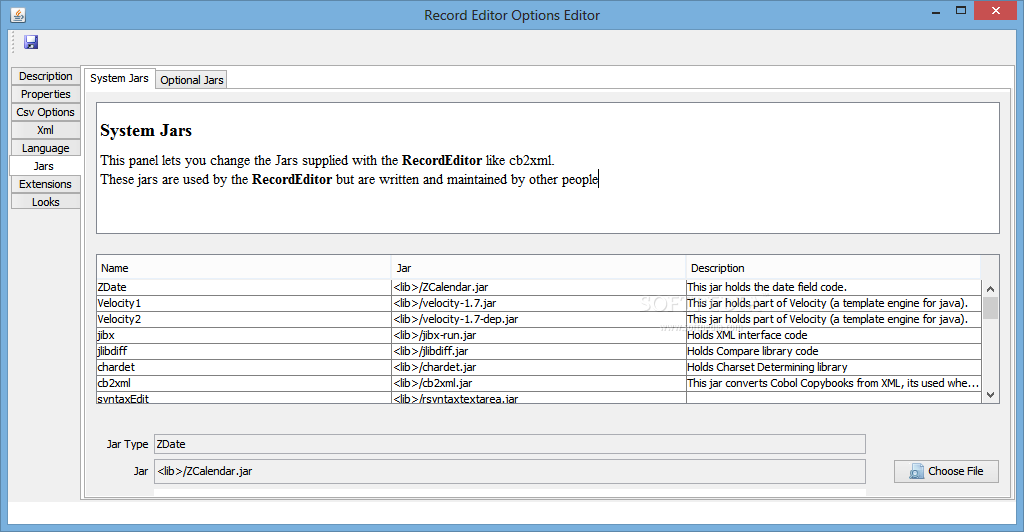Viewport: 1024px width, 532px height.
Task: Select the System Jars tab
Action: tap(120, 78)
